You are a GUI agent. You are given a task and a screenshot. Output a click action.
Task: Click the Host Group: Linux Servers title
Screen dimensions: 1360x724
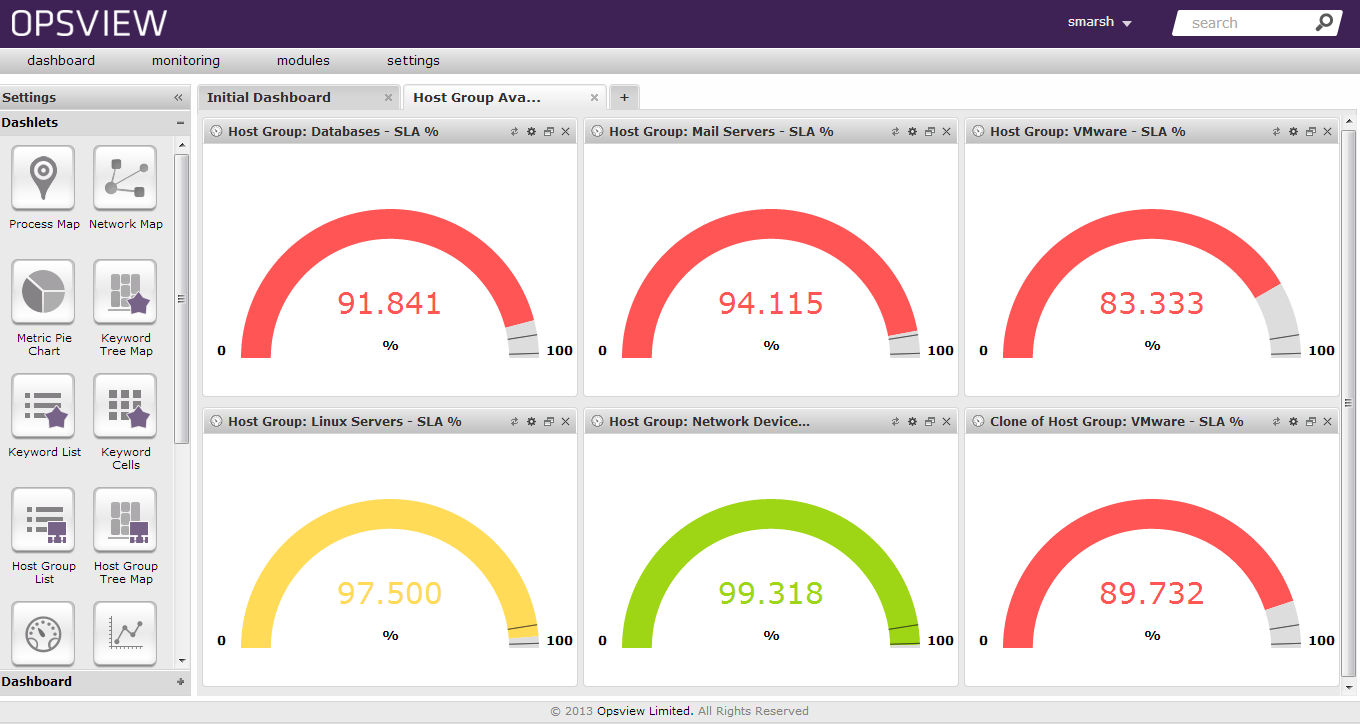(x=344, y=422)
